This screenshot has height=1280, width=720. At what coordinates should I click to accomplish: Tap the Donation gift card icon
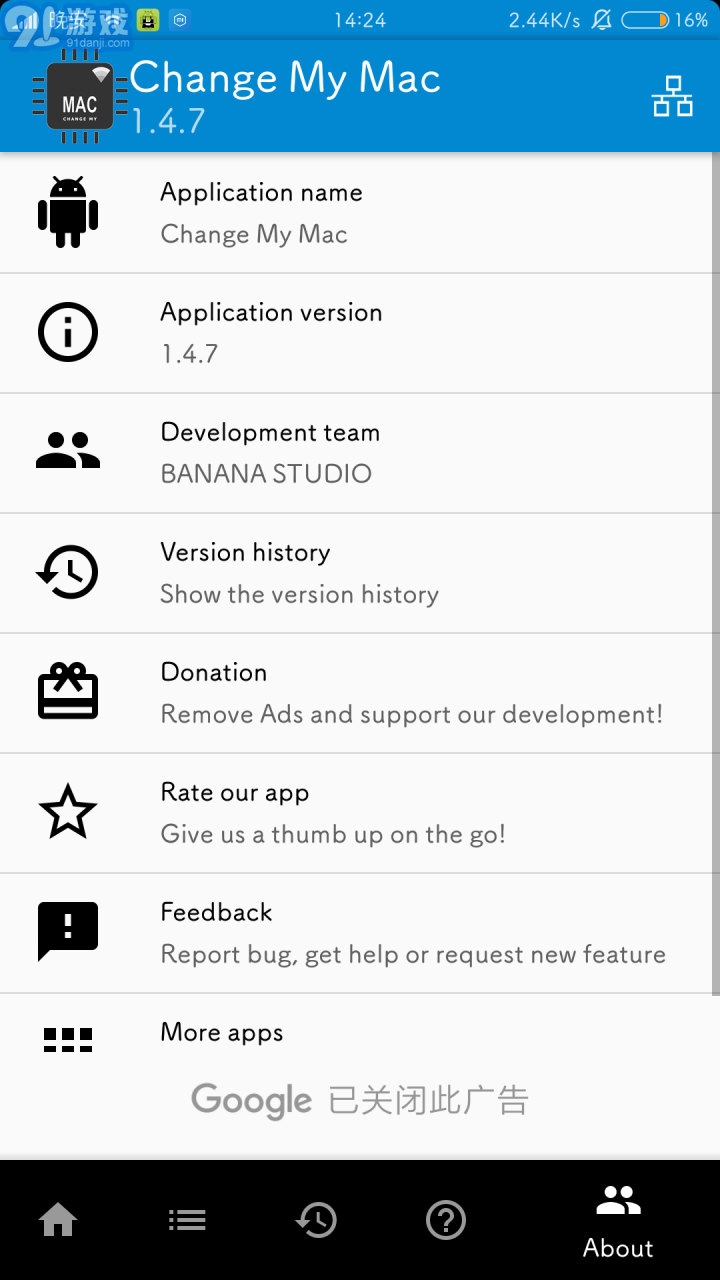pos(68,691)
